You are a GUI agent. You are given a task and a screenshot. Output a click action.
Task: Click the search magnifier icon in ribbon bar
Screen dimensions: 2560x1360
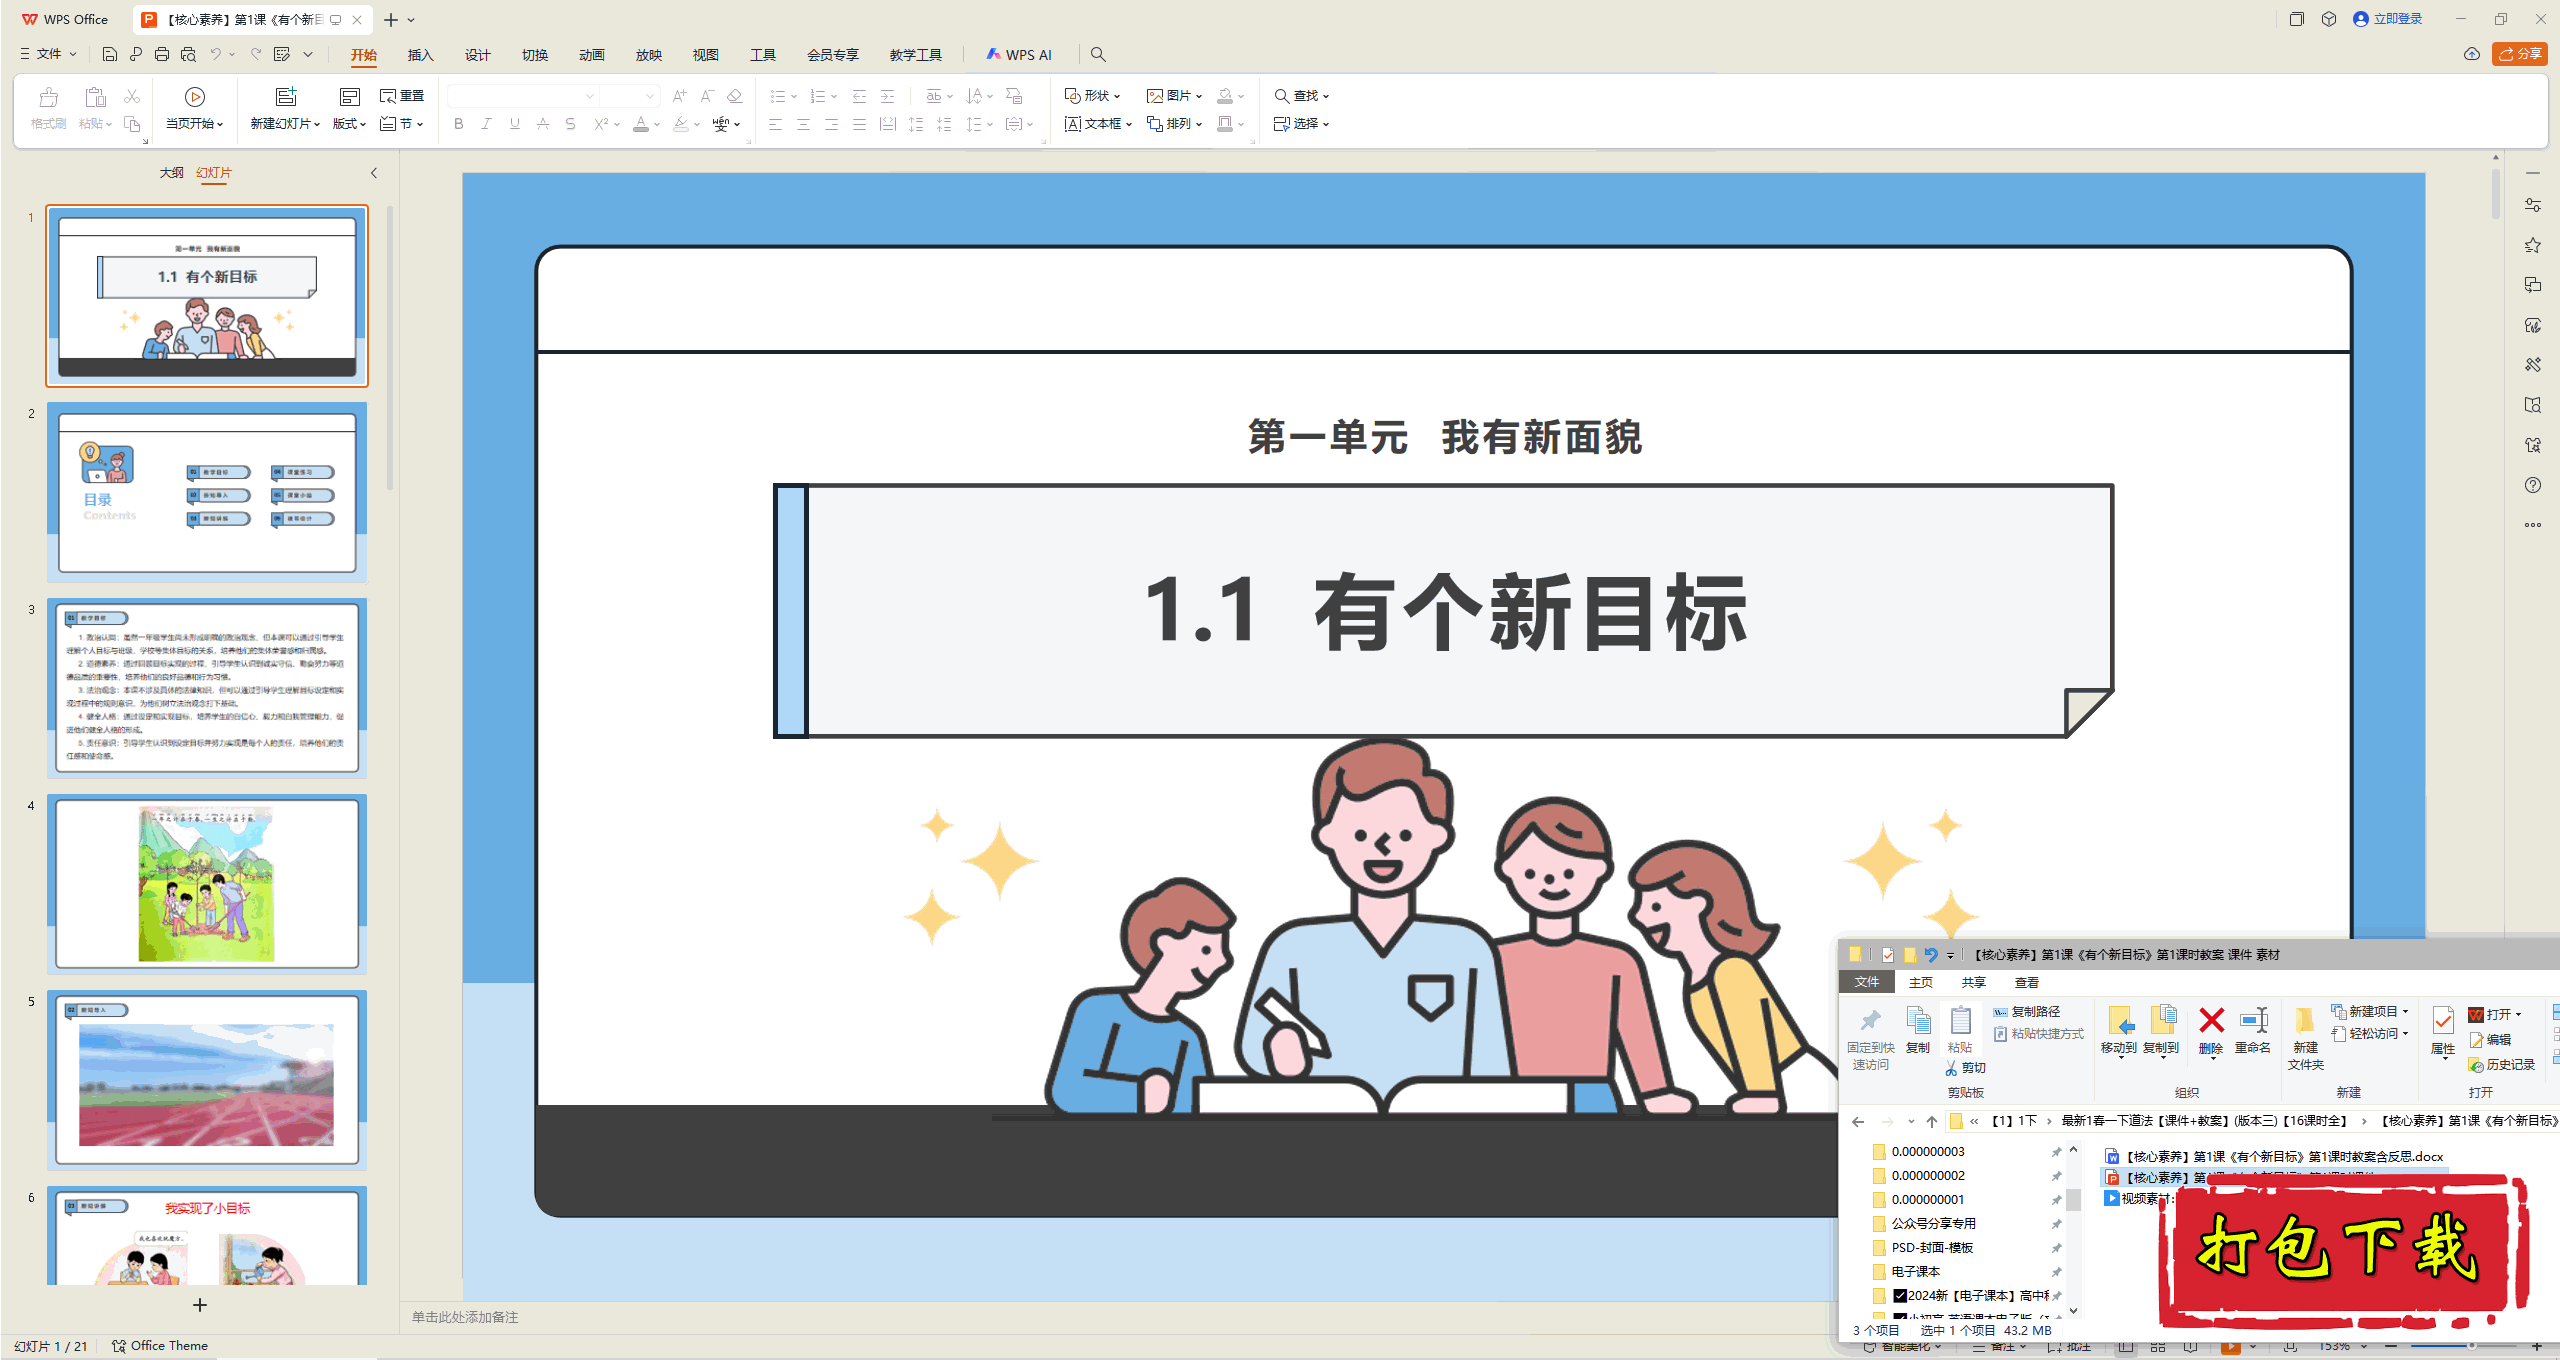[x=1098, y=55]
